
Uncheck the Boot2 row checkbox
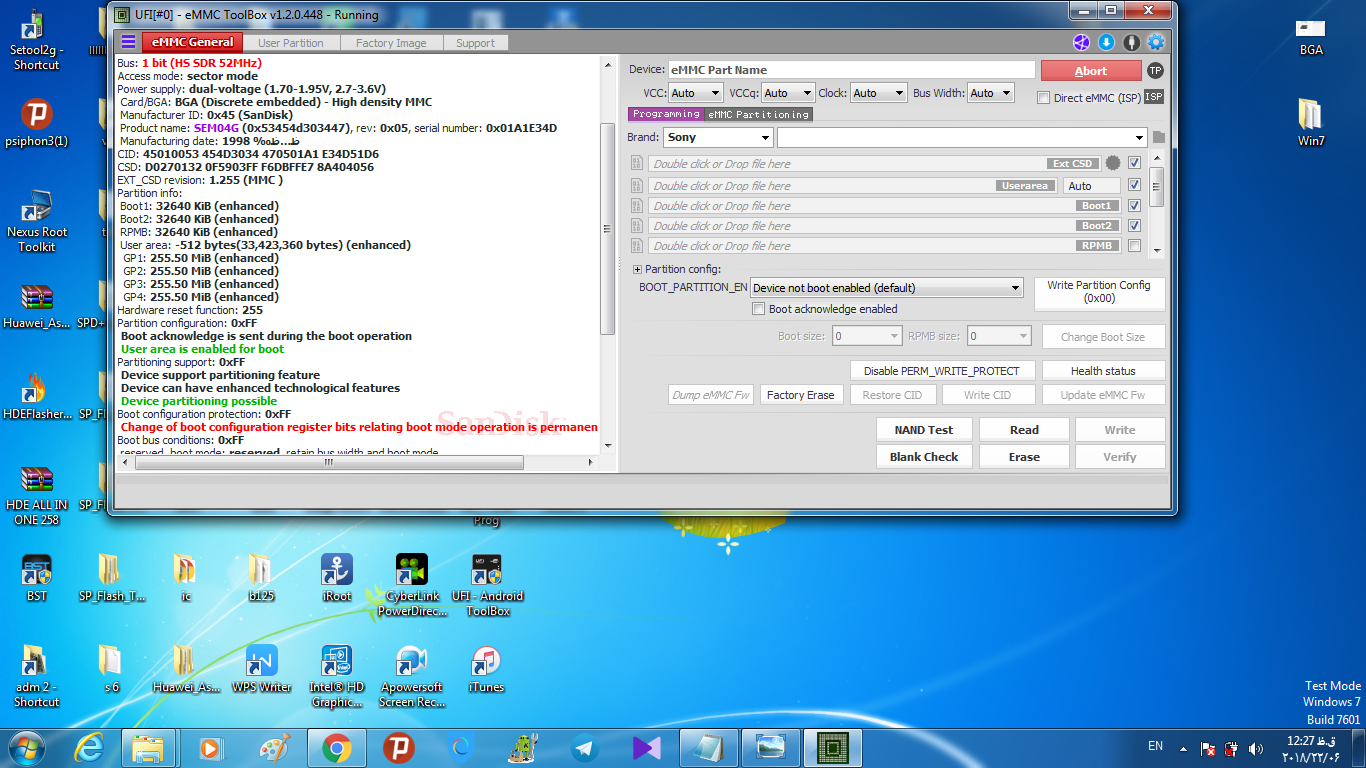click(1134, 225)
